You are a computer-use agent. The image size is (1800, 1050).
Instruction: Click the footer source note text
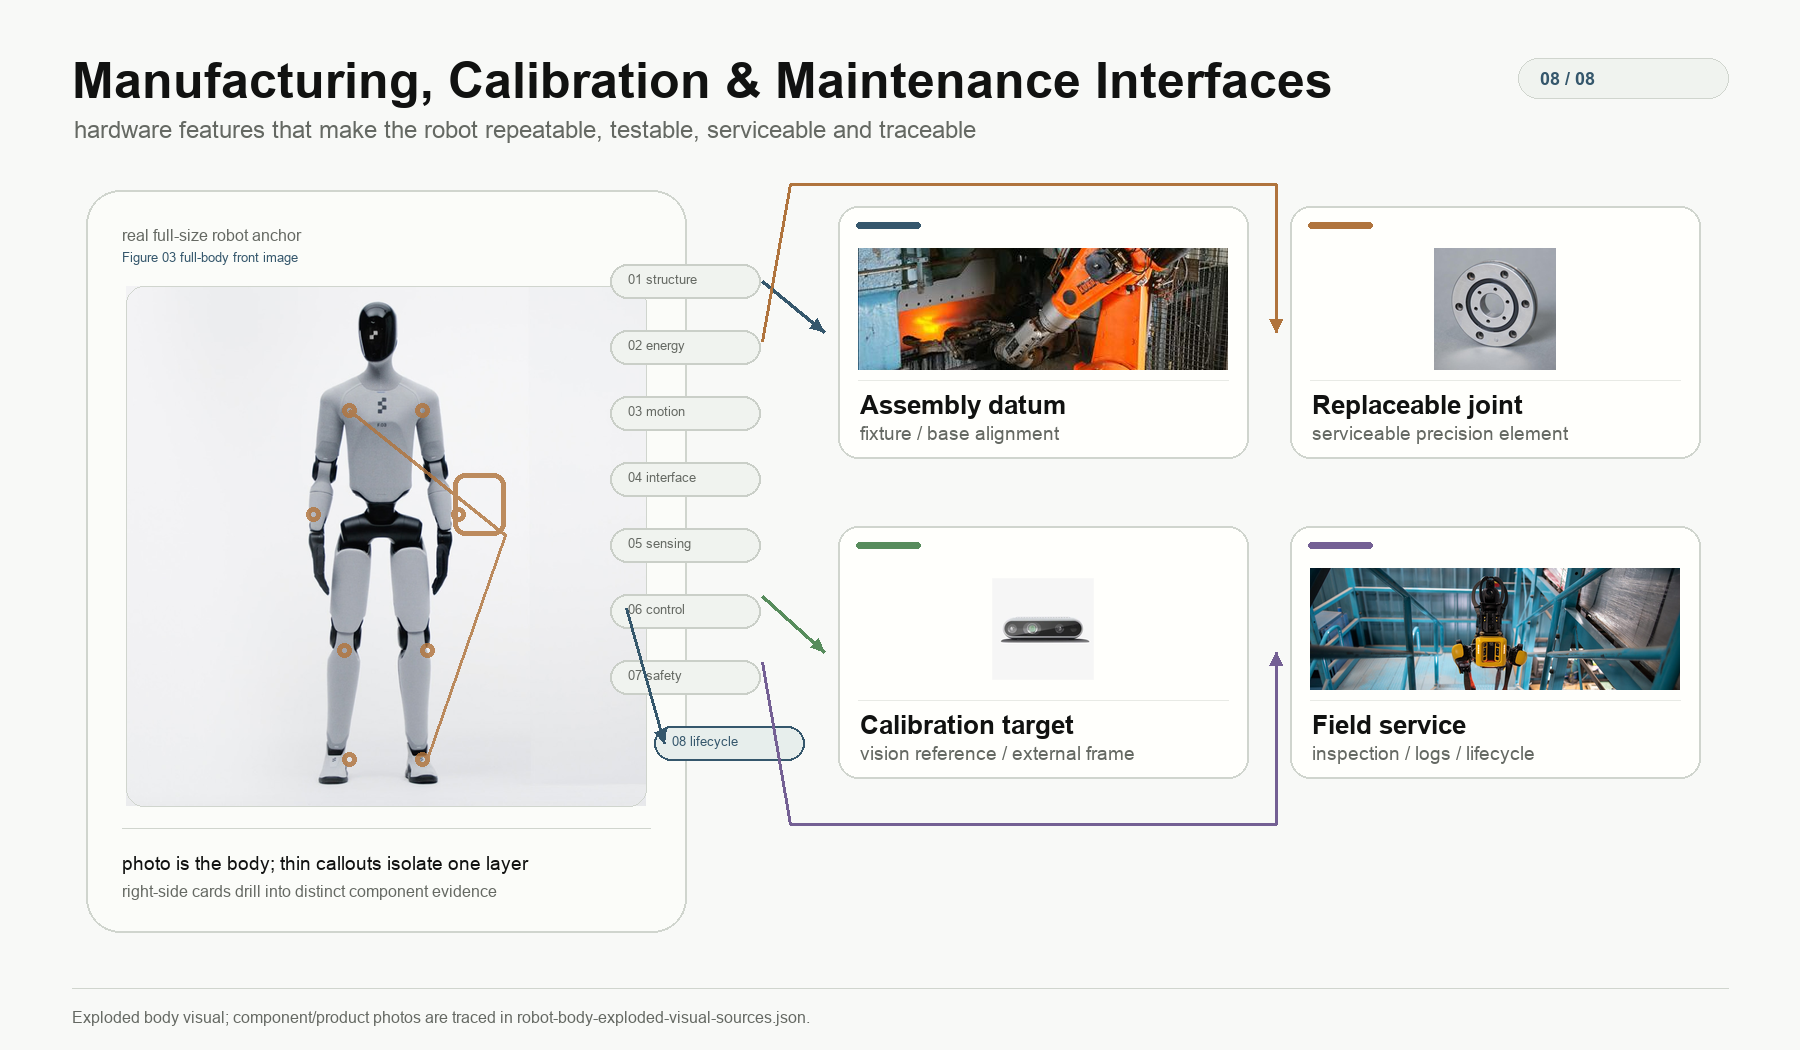click(441, 1018)
